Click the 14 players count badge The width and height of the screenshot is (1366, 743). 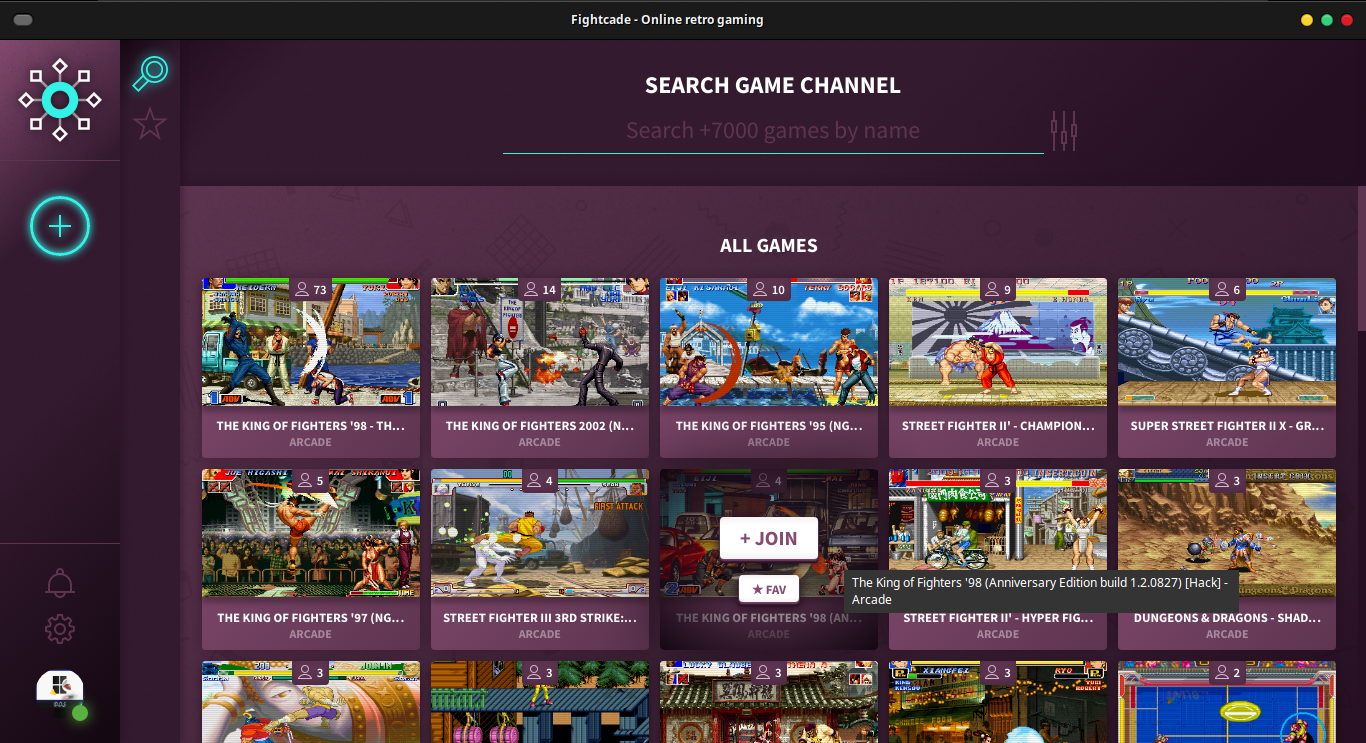click(540, 290)
